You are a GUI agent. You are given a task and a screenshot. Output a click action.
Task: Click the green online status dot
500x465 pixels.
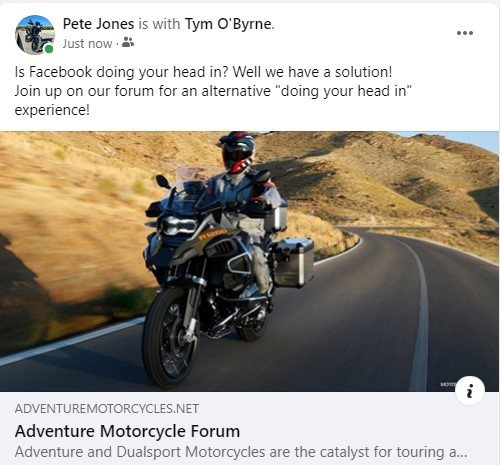pos(49,49)
